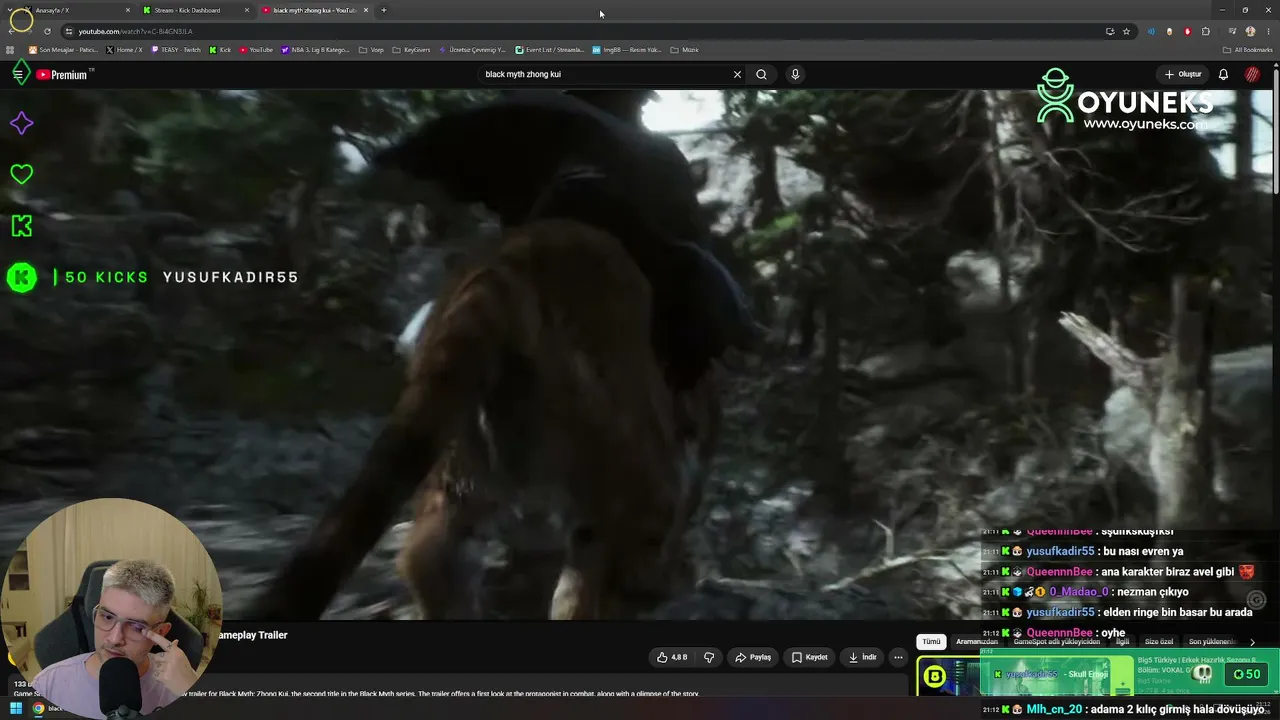Open the Windows Start button
The width and height of the screenshot is (1280, 720).
point(16,709)
